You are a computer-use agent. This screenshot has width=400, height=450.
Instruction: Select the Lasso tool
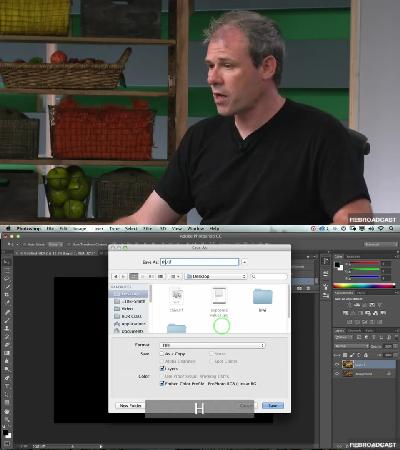(x=7, y=278)
